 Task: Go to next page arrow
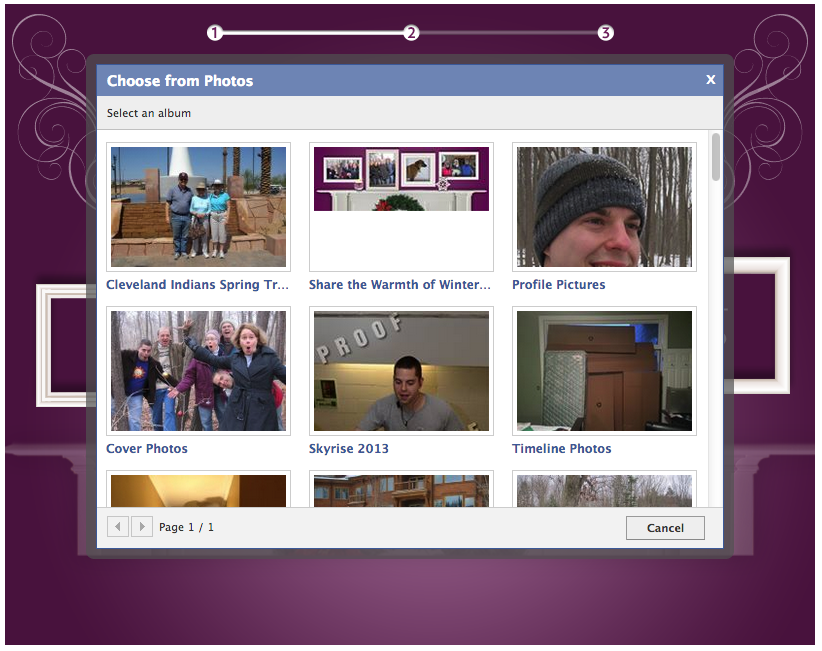(x=142, y=526)
